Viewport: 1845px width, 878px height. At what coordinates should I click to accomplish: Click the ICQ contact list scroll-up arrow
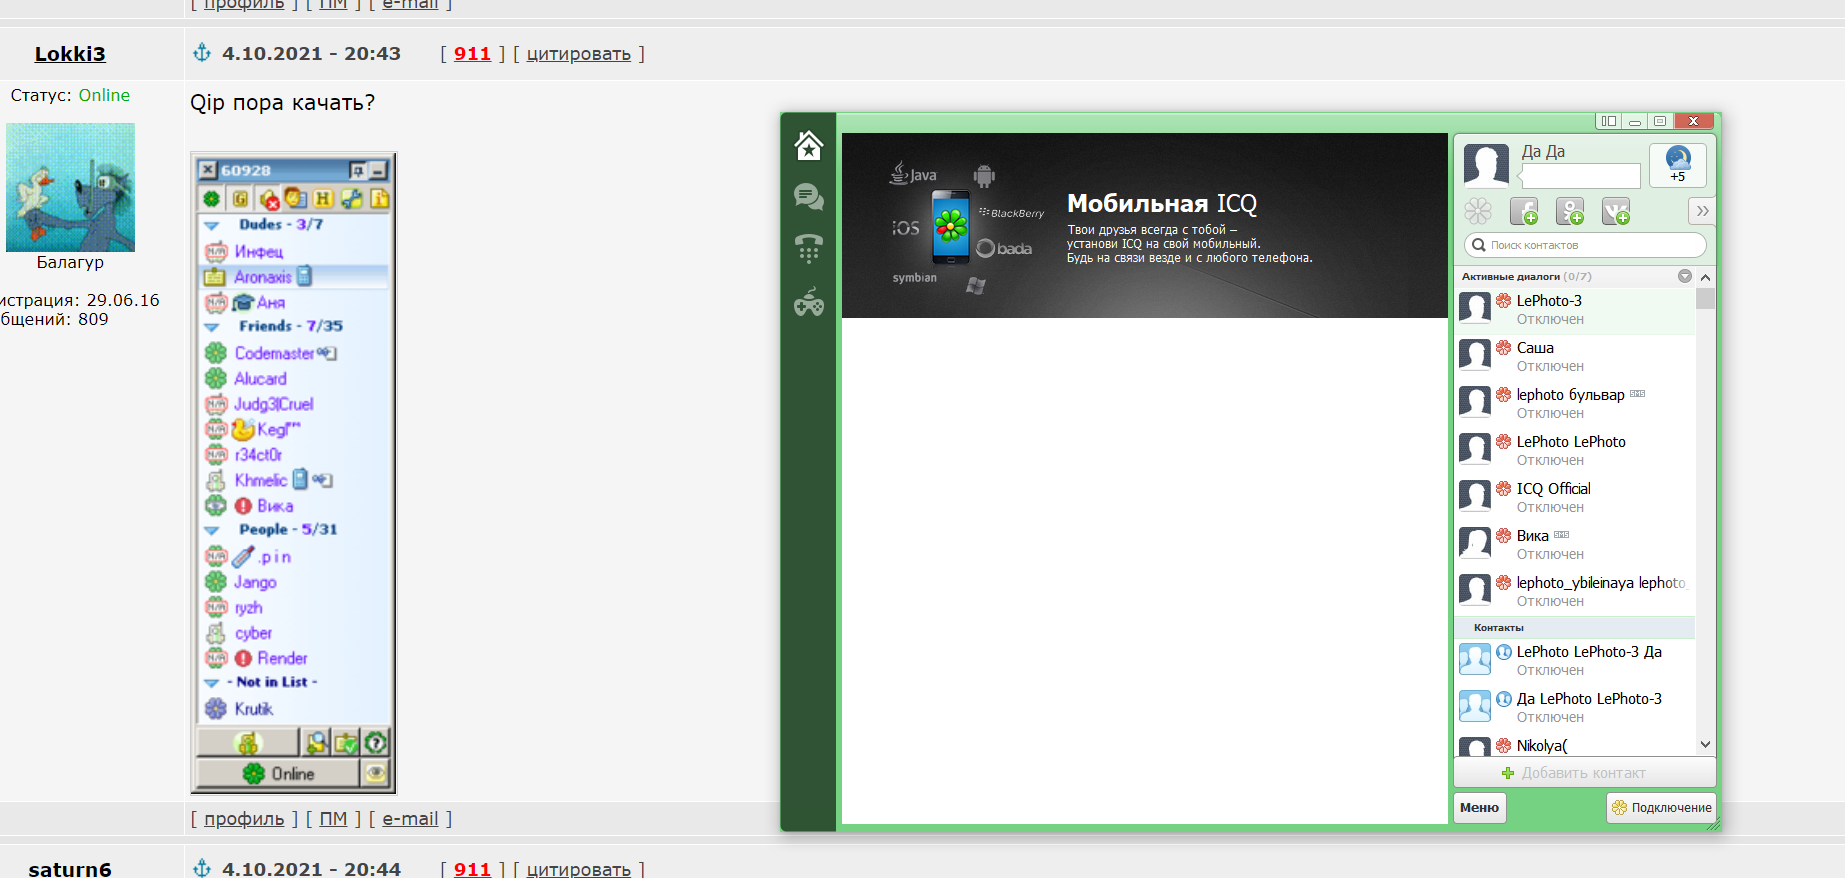(1705, 277)
